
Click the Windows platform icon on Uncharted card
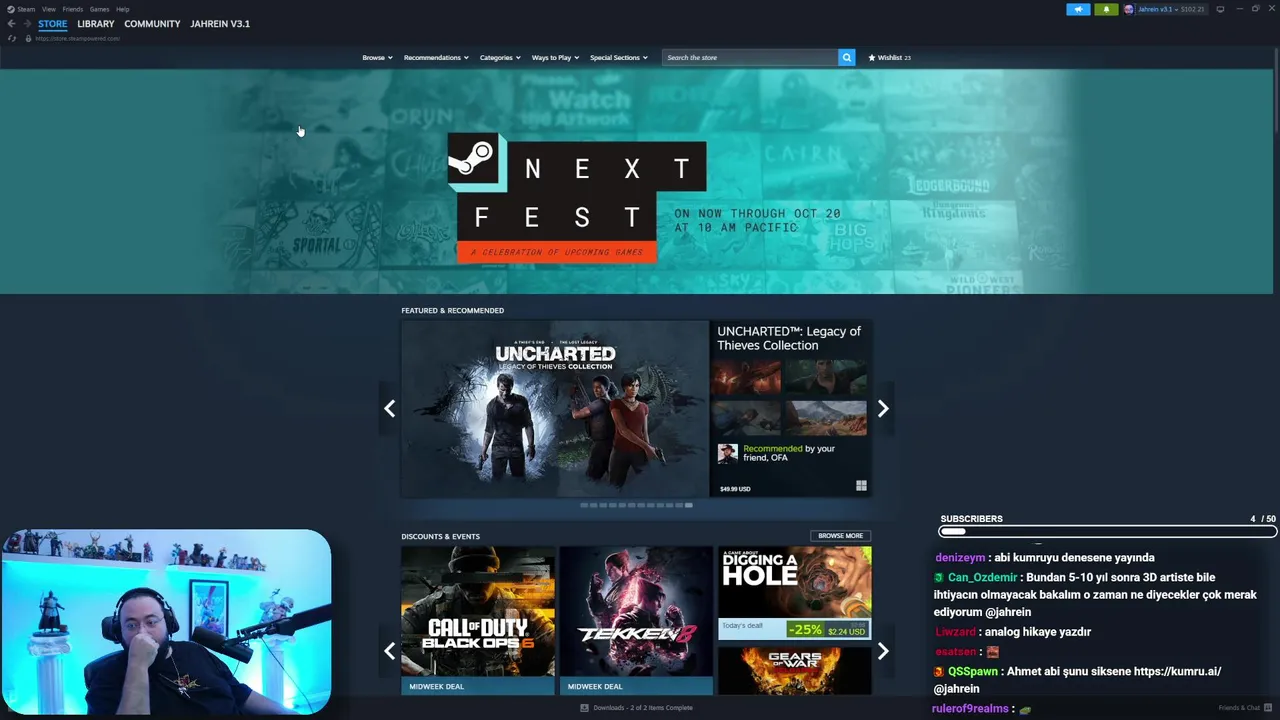tap(861, 486)
